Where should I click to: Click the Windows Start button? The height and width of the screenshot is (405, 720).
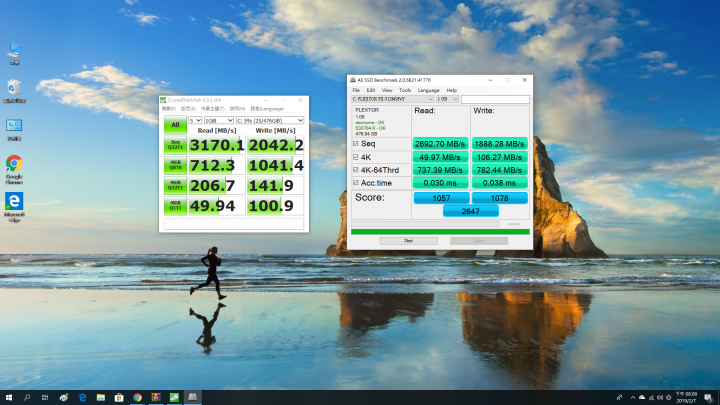[7, 397]
